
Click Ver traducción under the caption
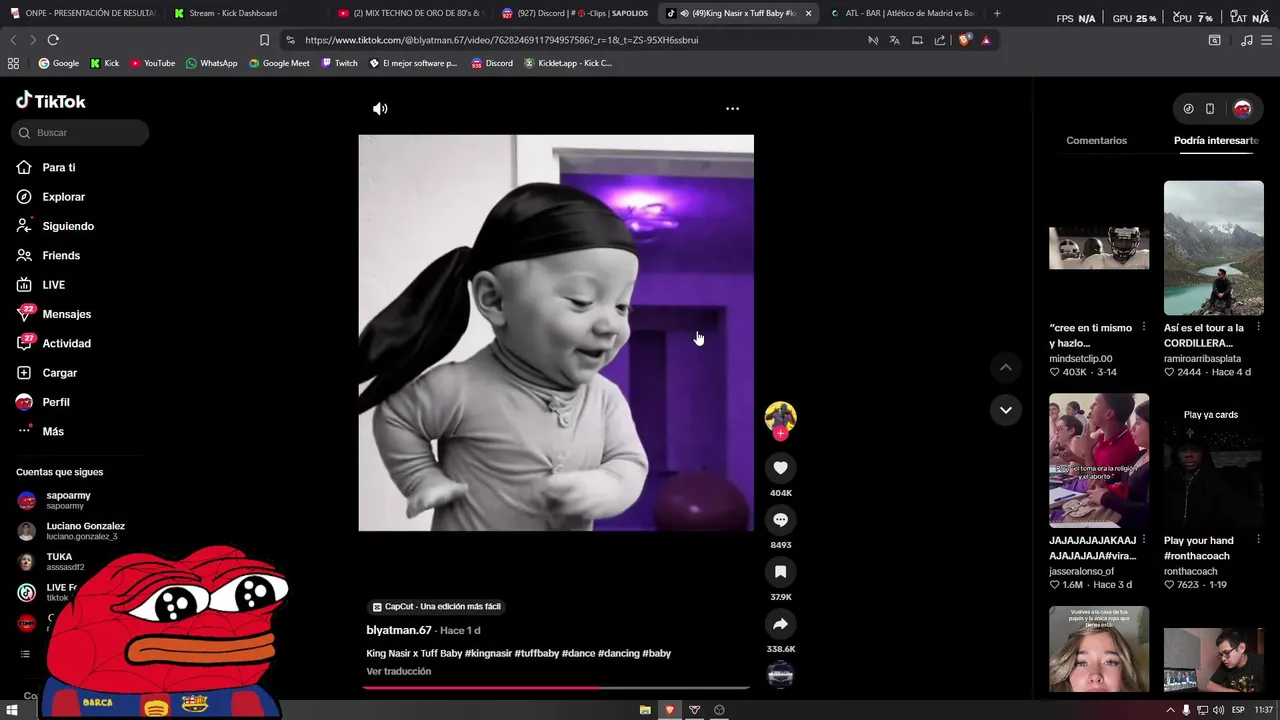point(398,672)
